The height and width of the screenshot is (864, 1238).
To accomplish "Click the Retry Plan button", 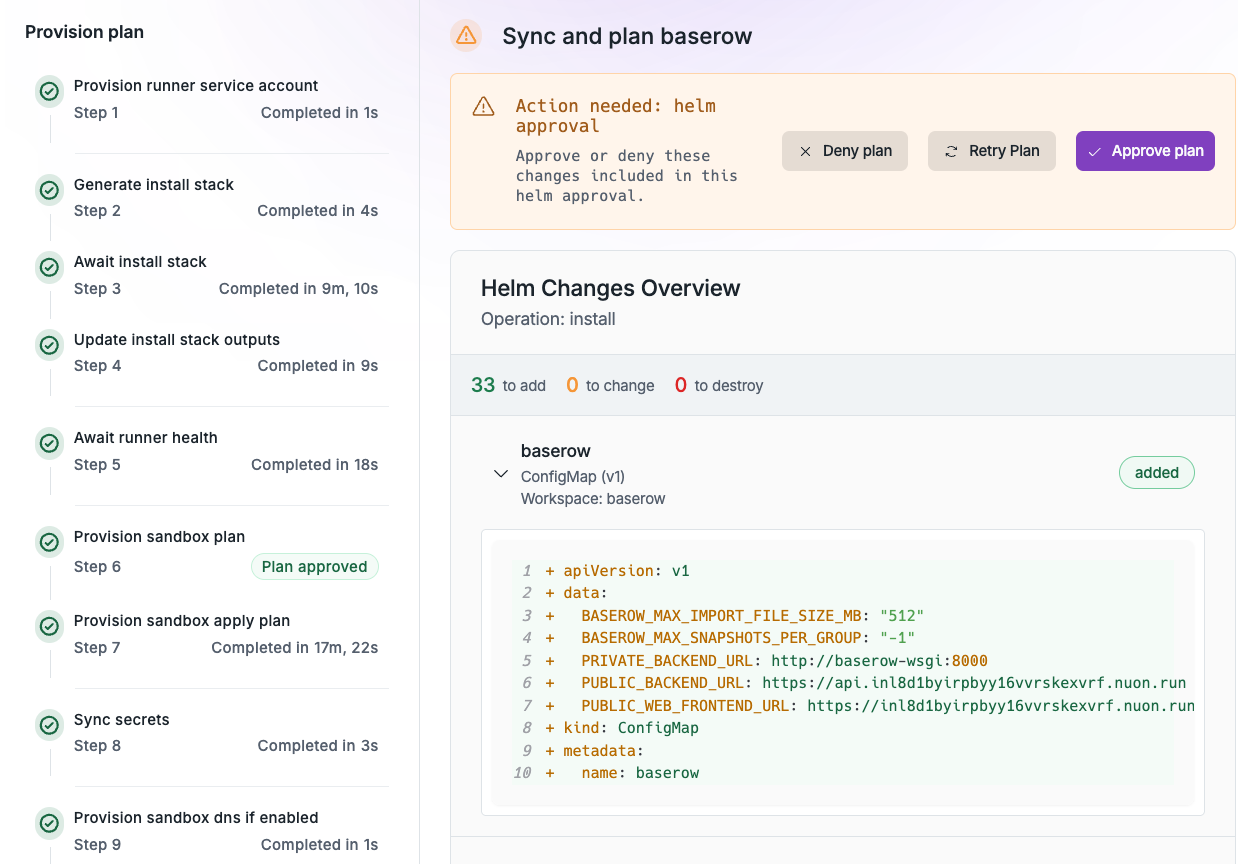I will coord(991,150).
